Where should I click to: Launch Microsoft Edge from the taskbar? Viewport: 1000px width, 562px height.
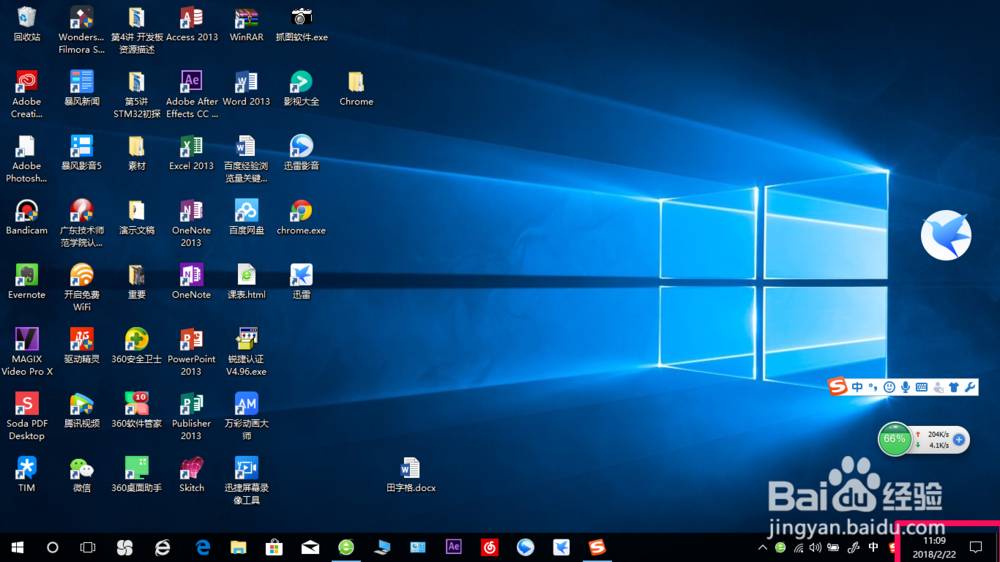(x=203, y=547)
